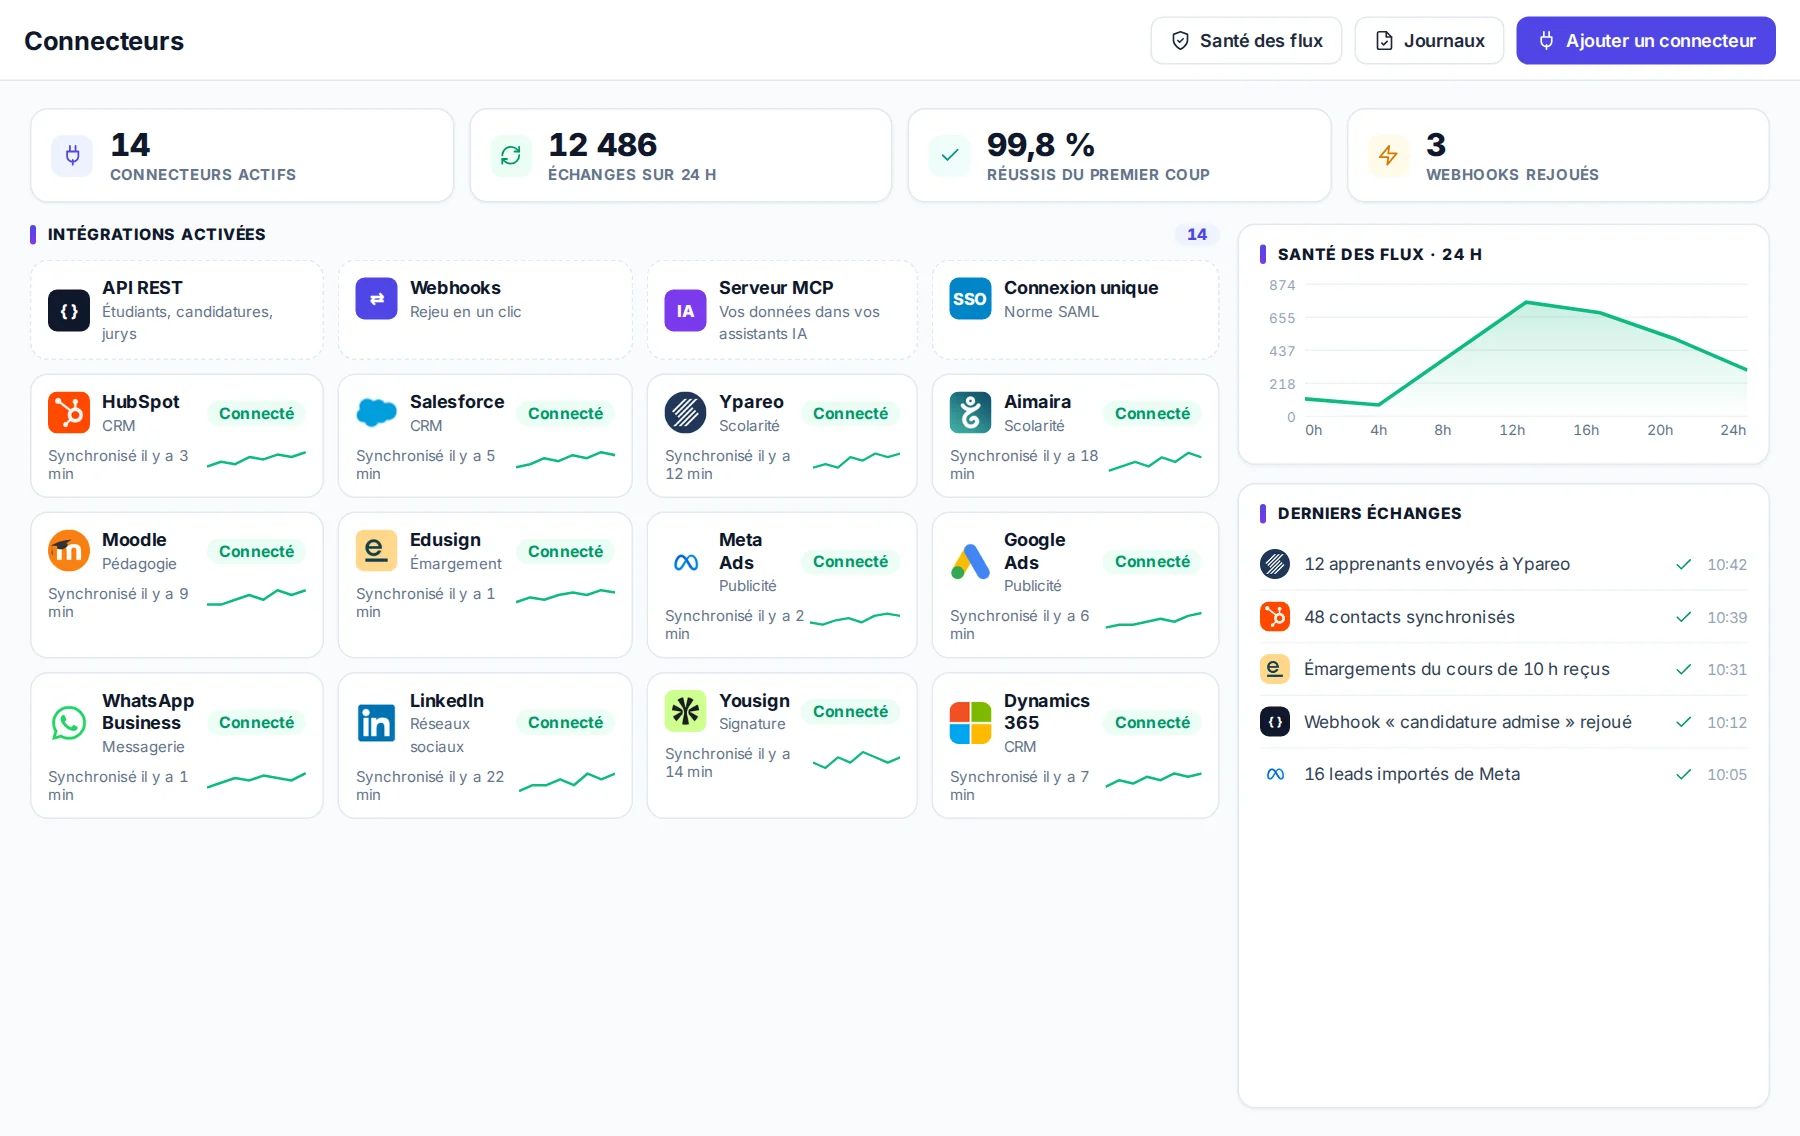The height and width of the screenshot is (1136, 1800).
Task: Click the SSO Connexion unique icon
Action: 971,298
